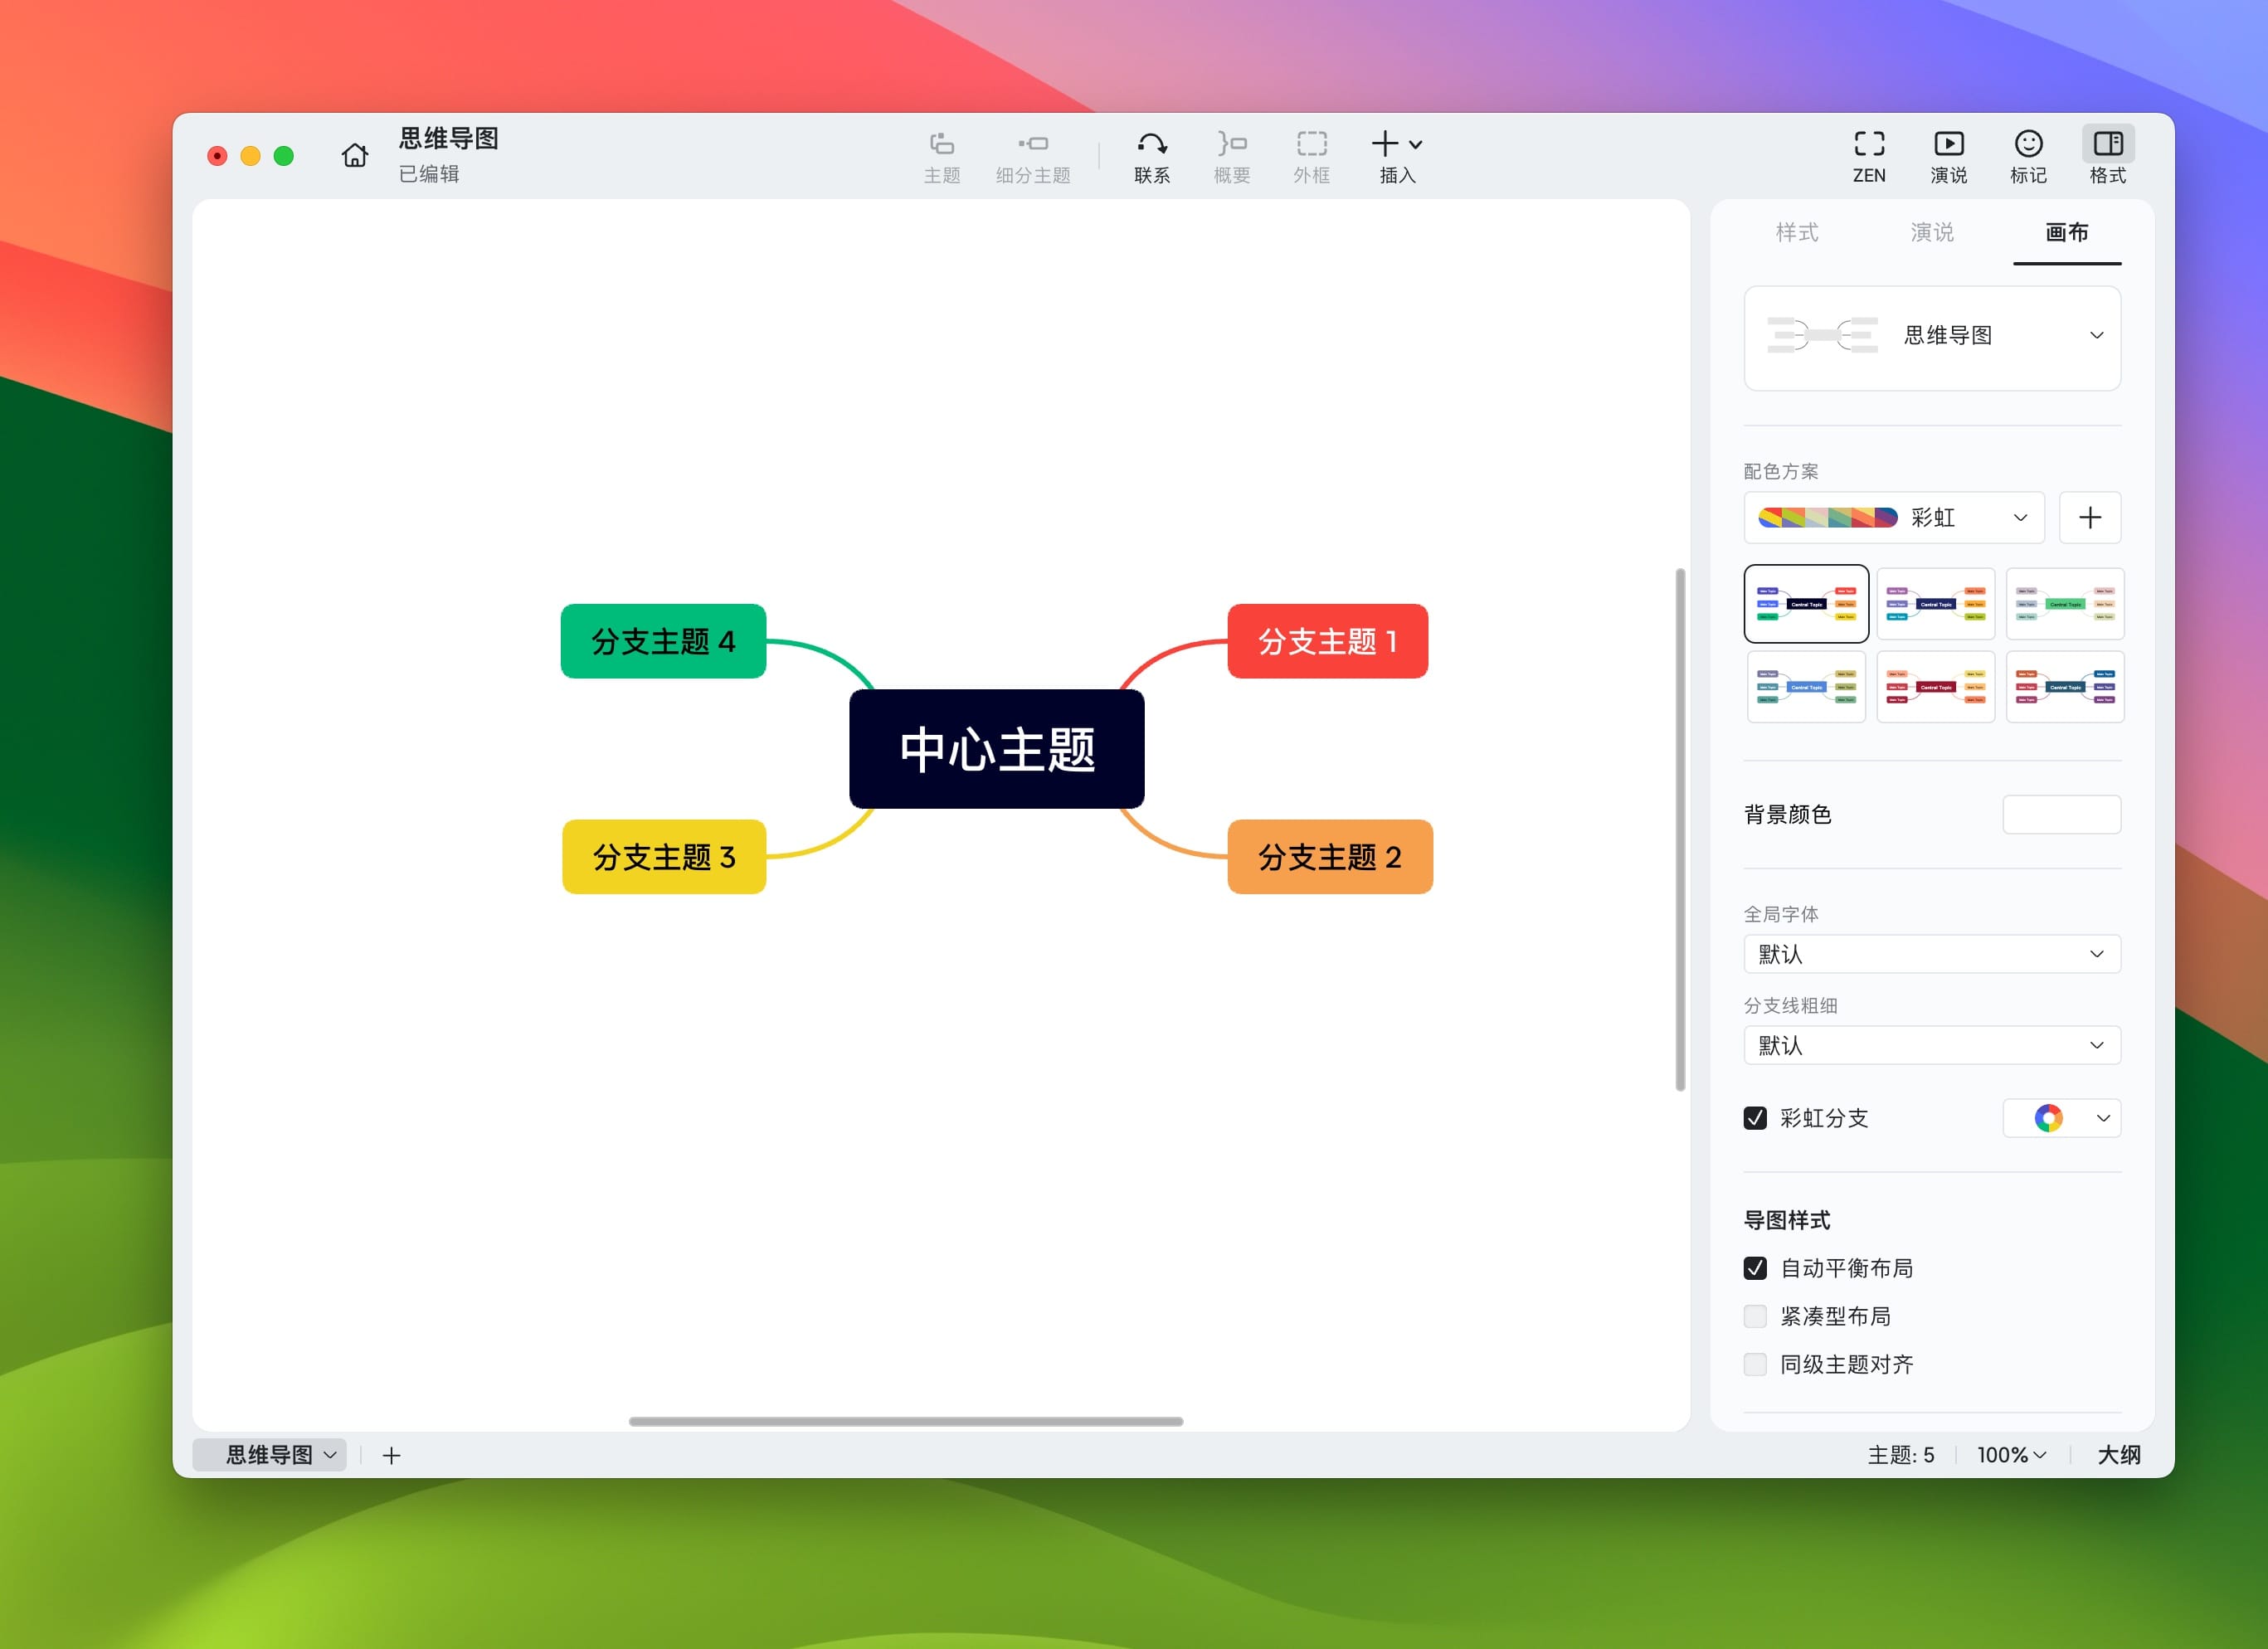Select the 中心主题 central topic node
This screenshot has height=1649, width=2268.
[996, 749]
